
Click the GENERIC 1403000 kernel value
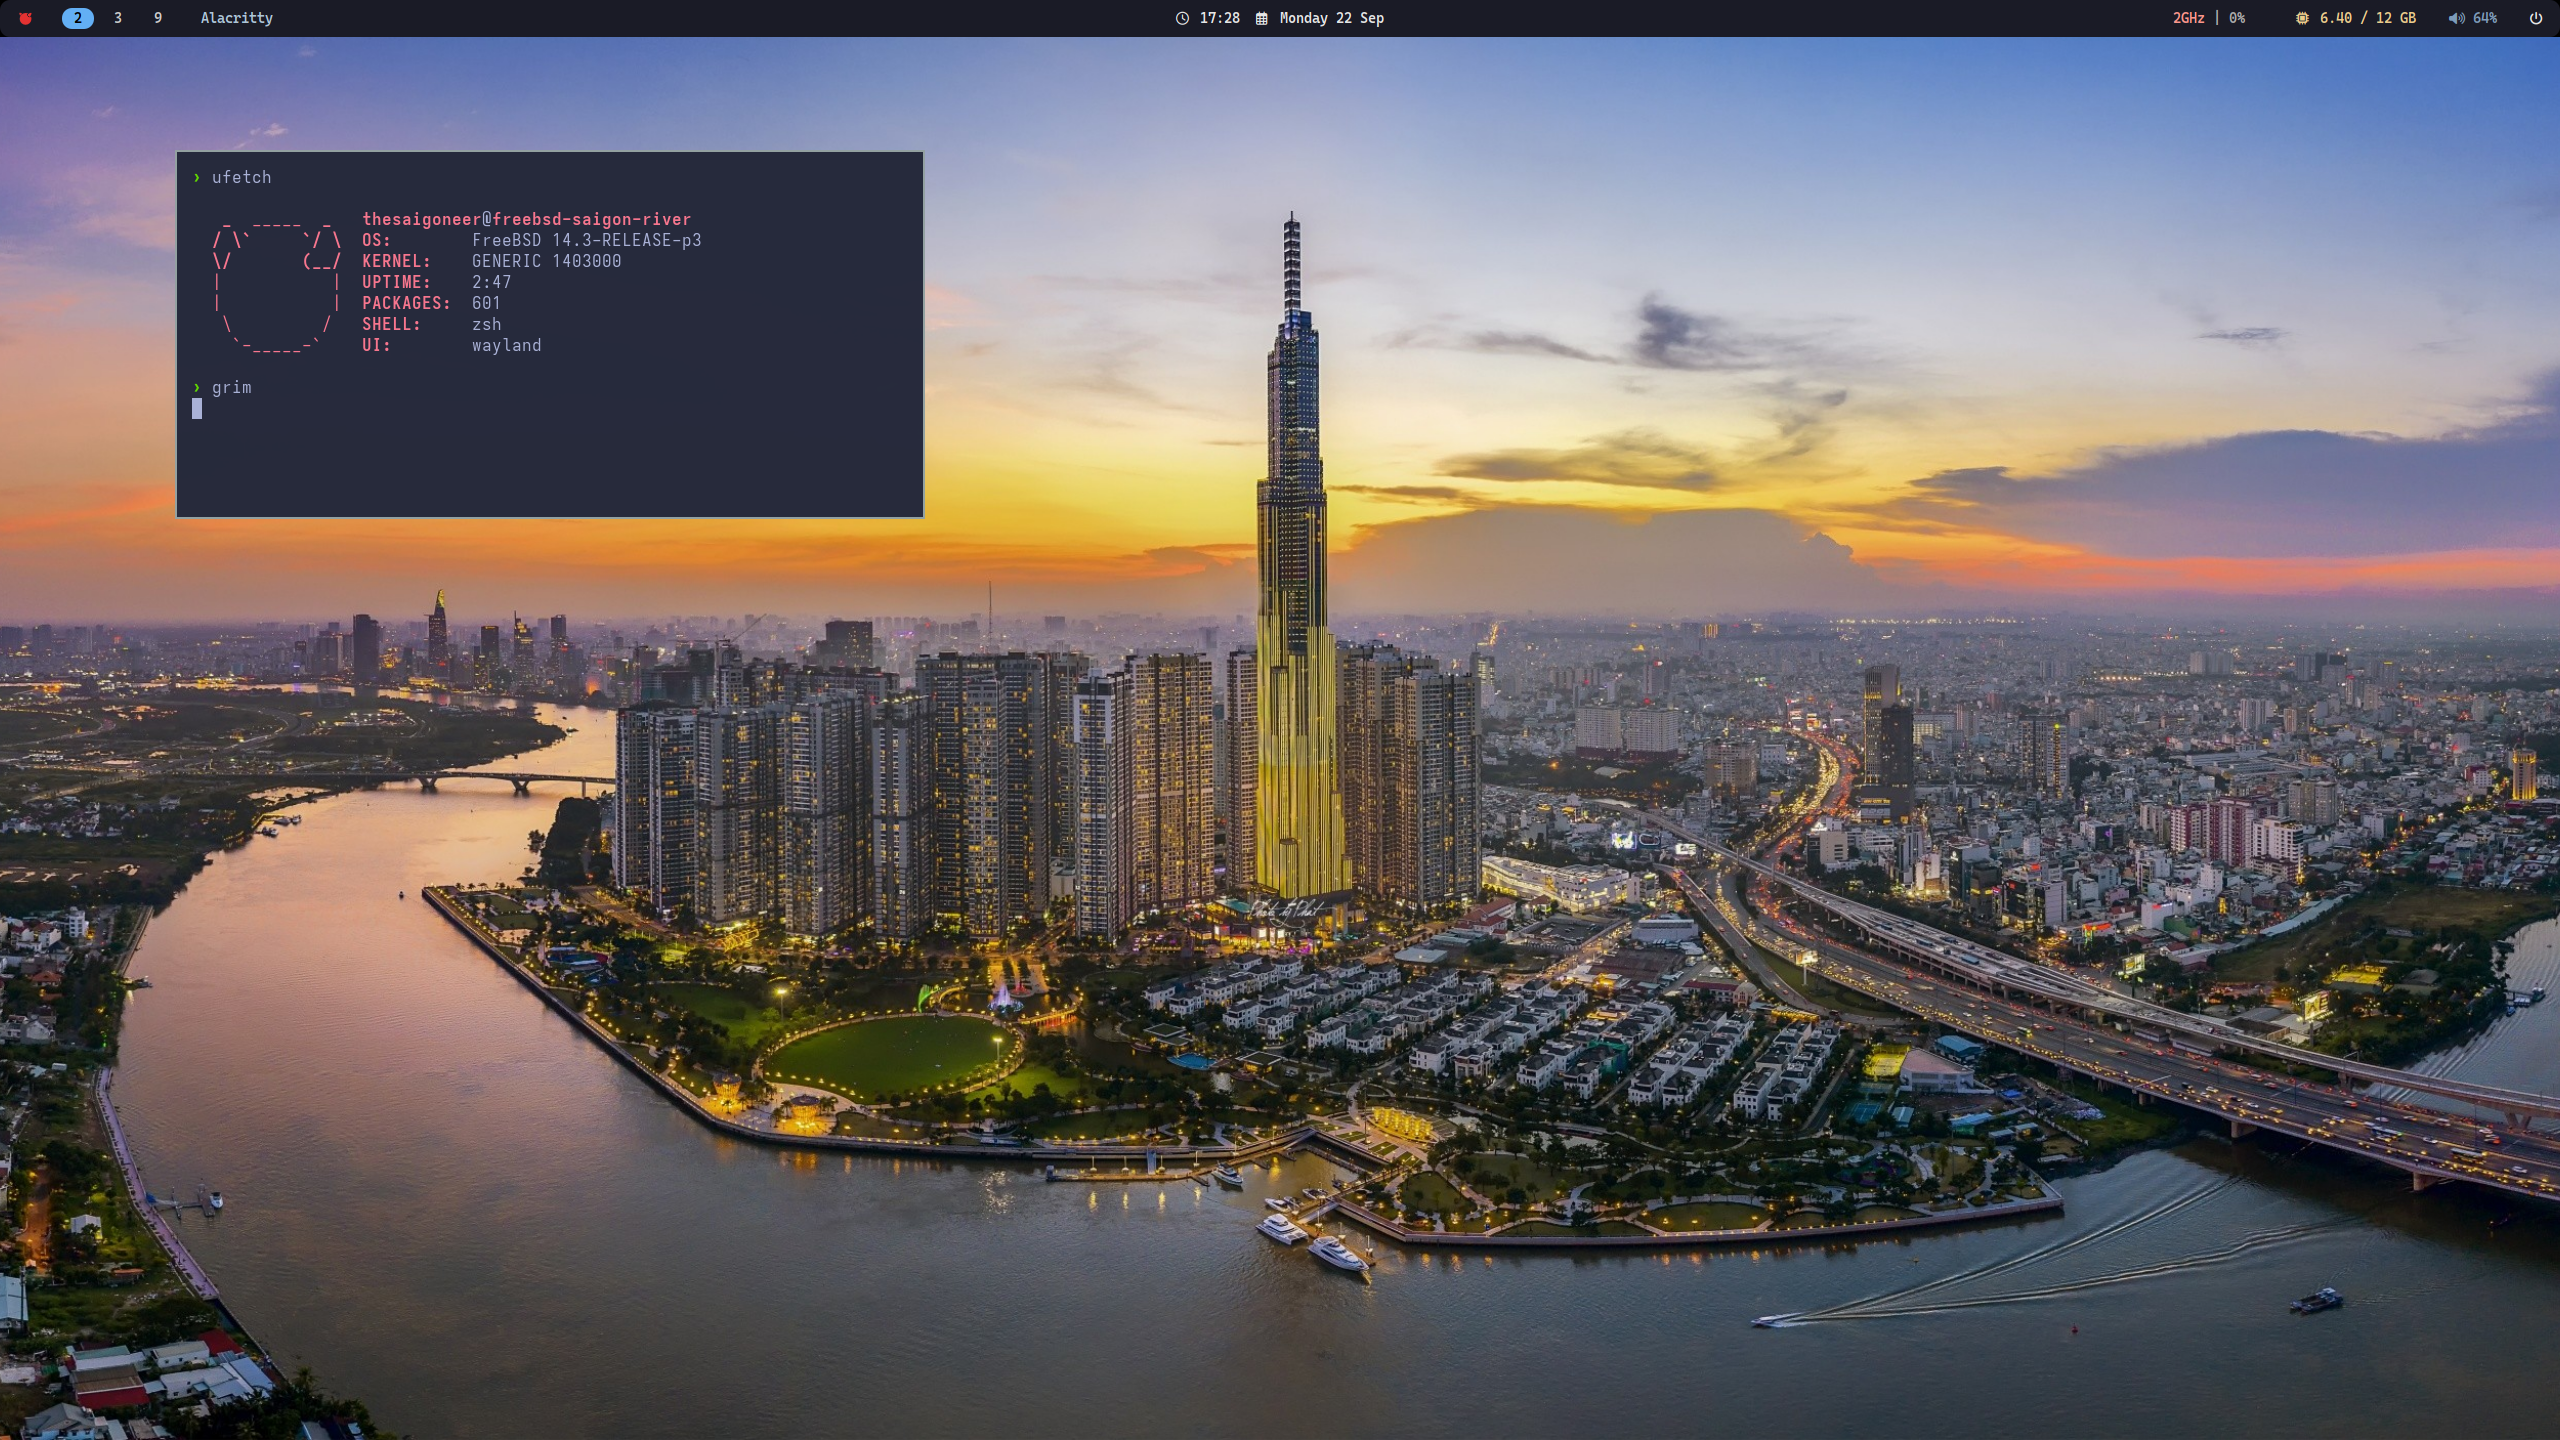click(546, 261)
